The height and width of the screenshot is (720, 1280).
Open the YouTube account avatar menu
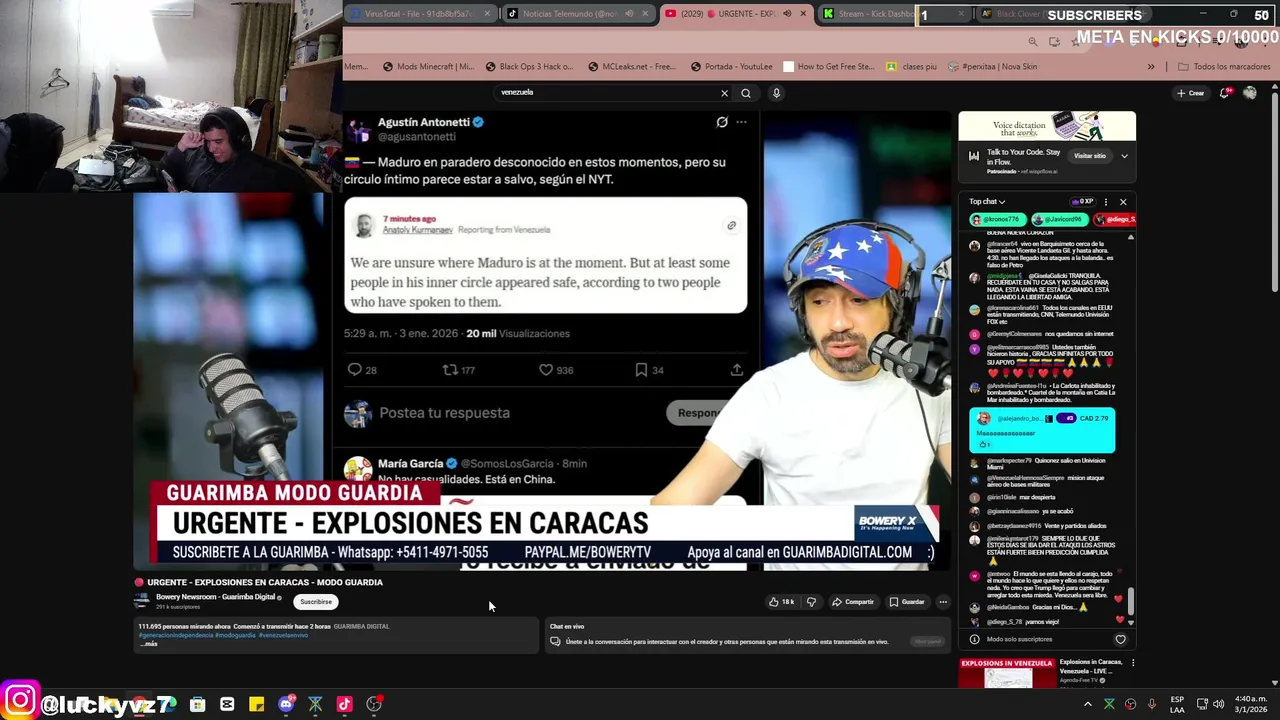coord(1250,93)
